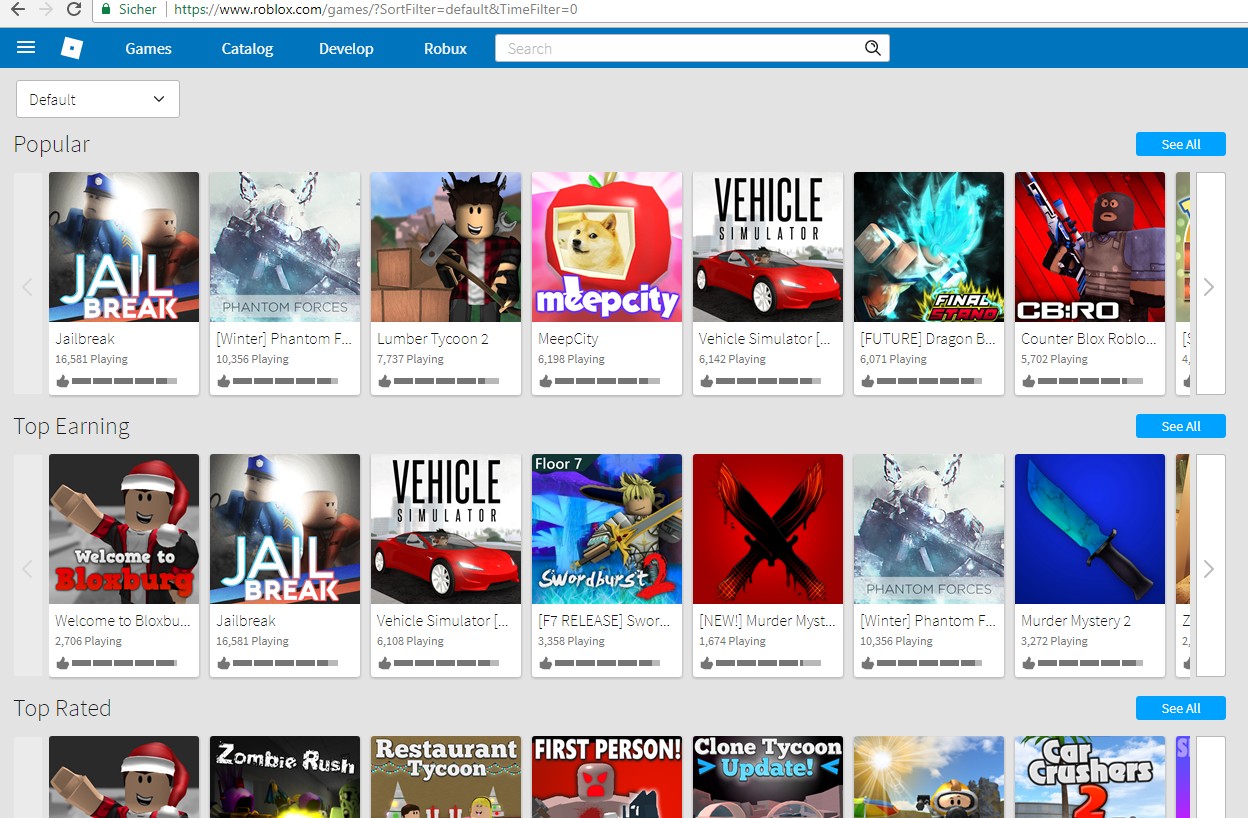Click thumbs-up icon on Murder Mystery 2 card
This screenshot has height=818, width=1248.
pyautogui.click(x=1029, y=663)
